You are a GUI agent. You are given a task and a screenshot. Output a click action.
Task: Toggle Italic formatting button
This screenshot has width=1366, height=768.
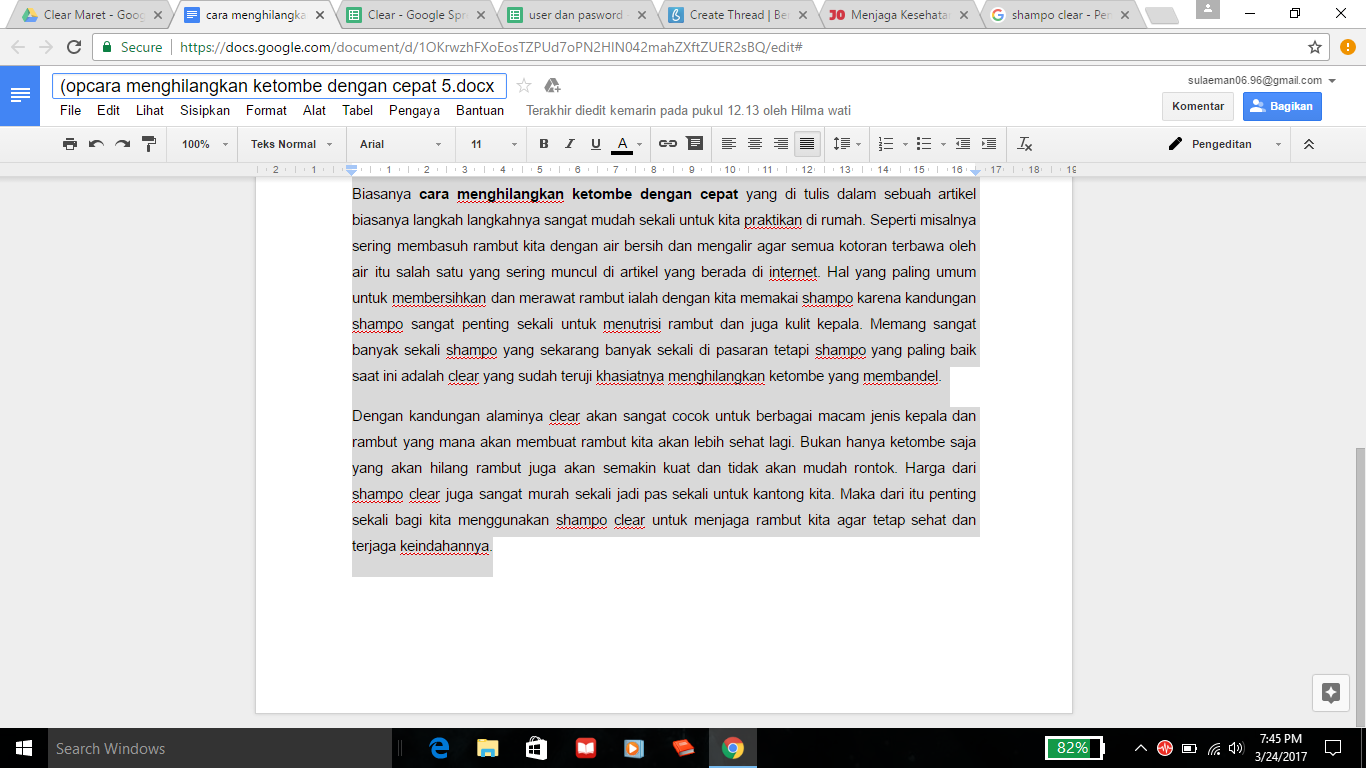coord(570,144)
